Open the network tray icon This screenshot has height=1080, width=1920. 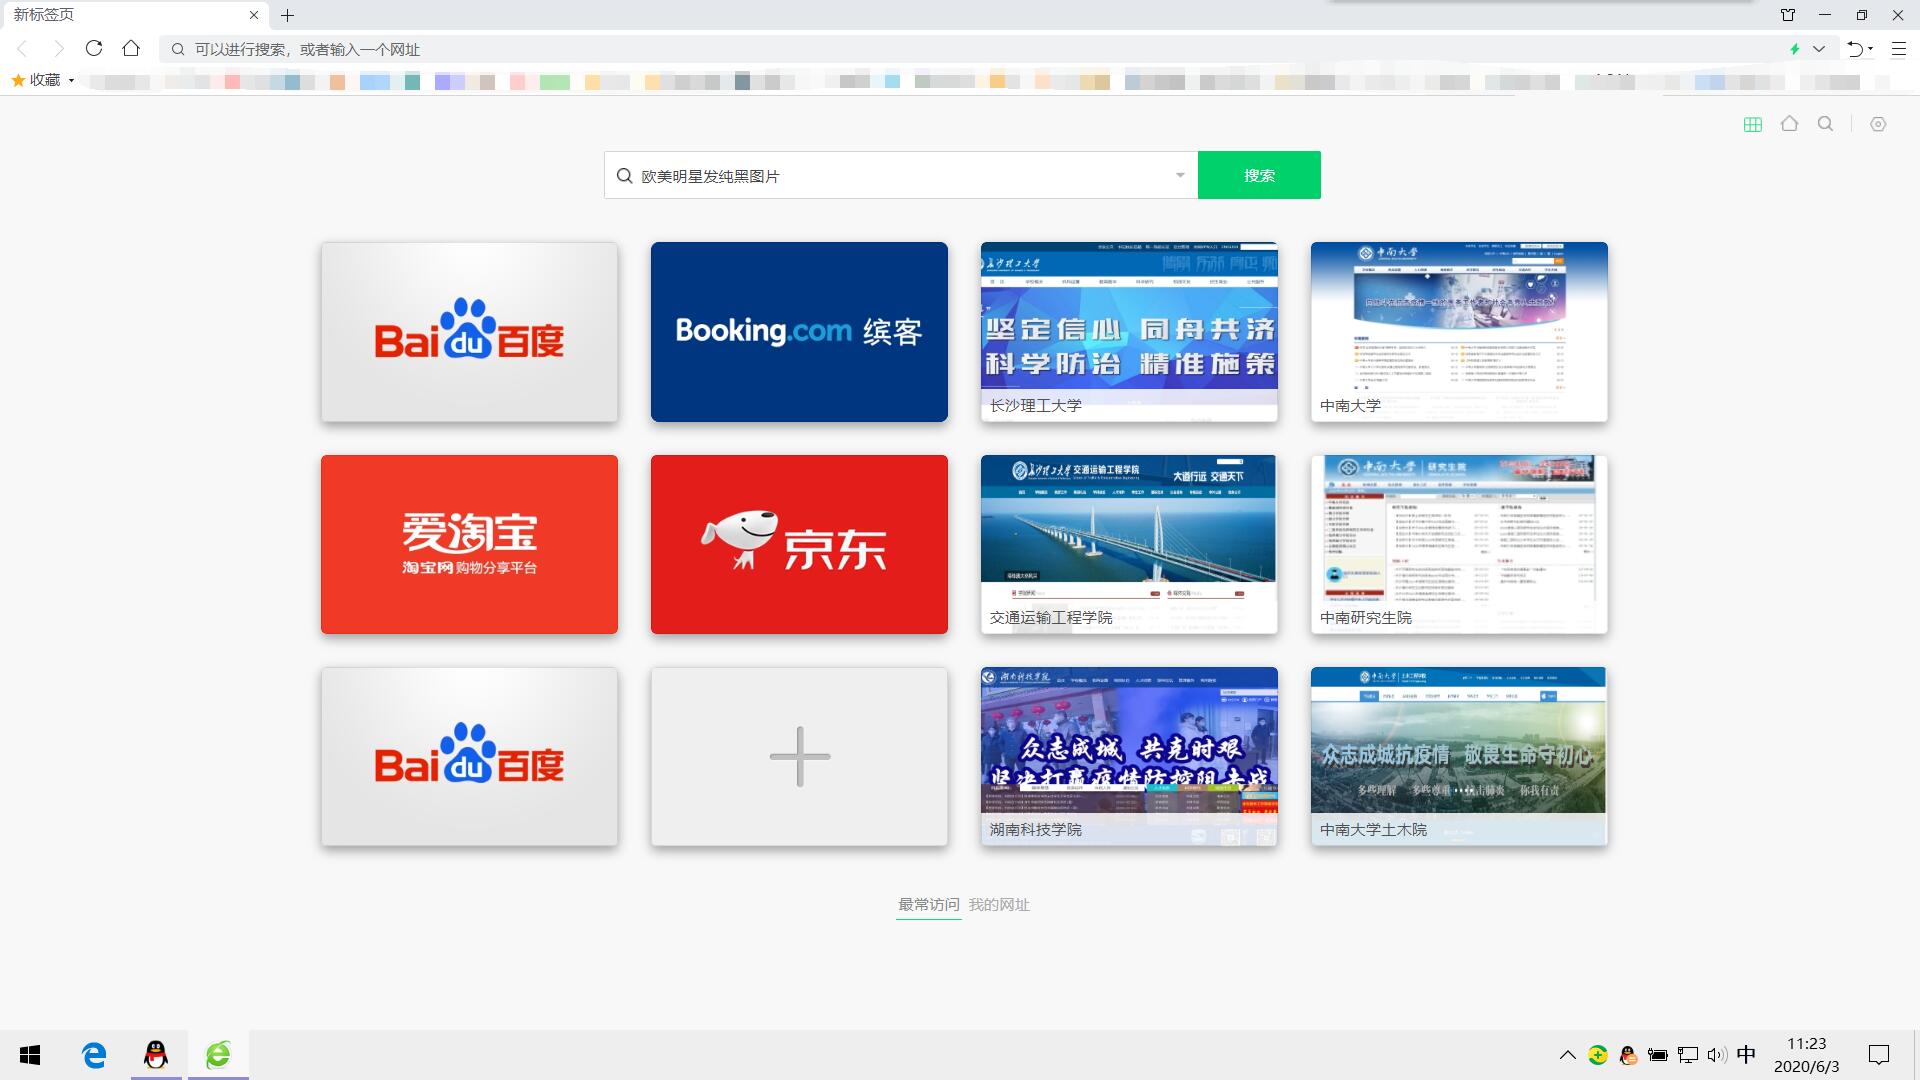tap(1688, 1055)
